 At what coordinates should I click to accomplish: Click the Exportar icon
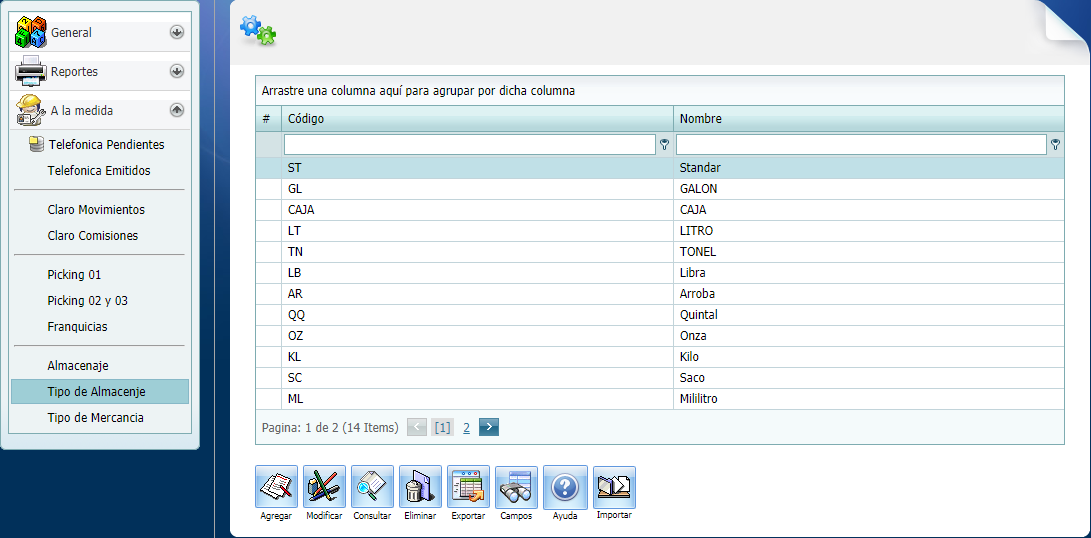468,487
